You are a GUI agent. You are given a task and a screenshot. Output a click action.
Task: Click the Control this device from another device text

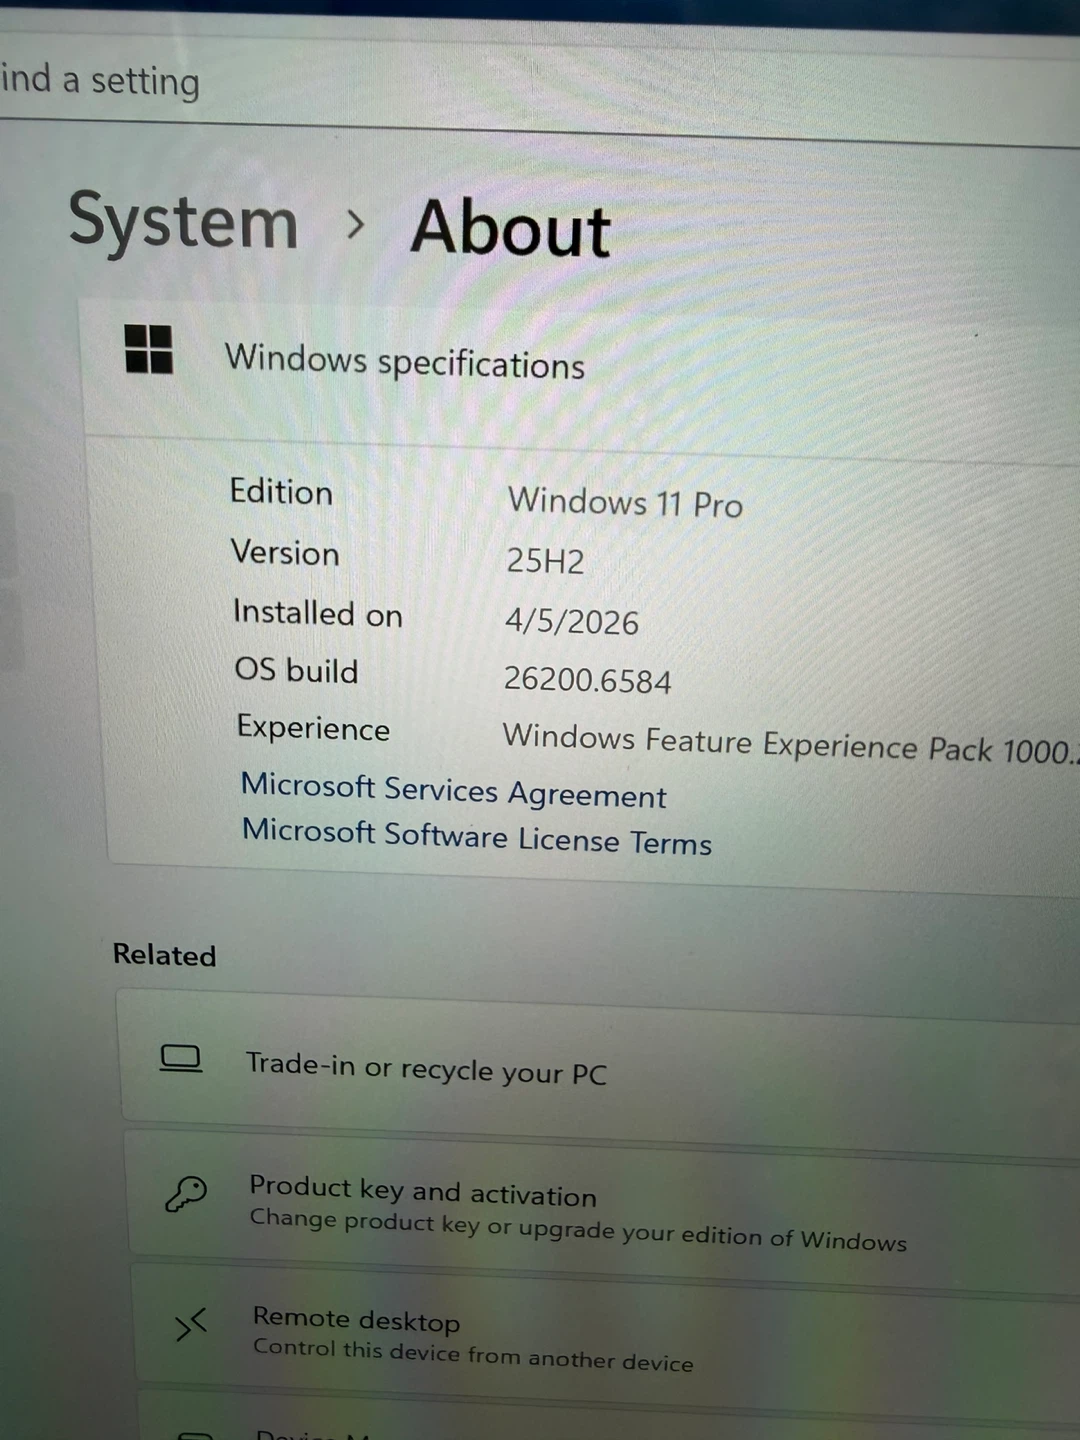(473, 1354)
